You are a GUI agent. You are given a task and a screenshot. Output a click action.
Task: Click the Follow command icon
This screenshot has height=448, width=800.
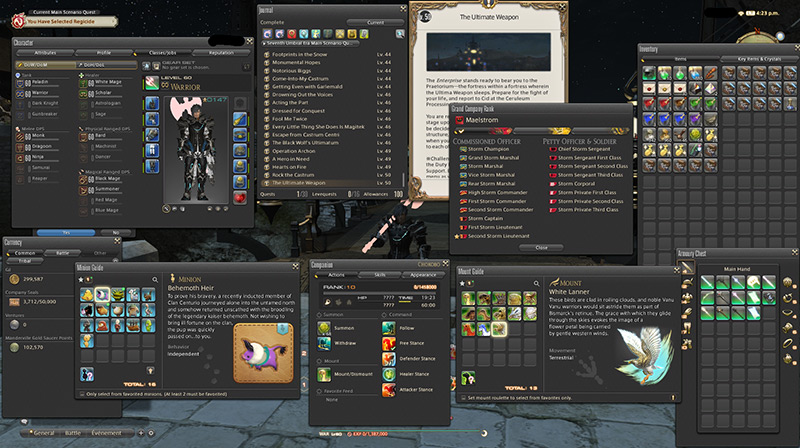(389, 328)
